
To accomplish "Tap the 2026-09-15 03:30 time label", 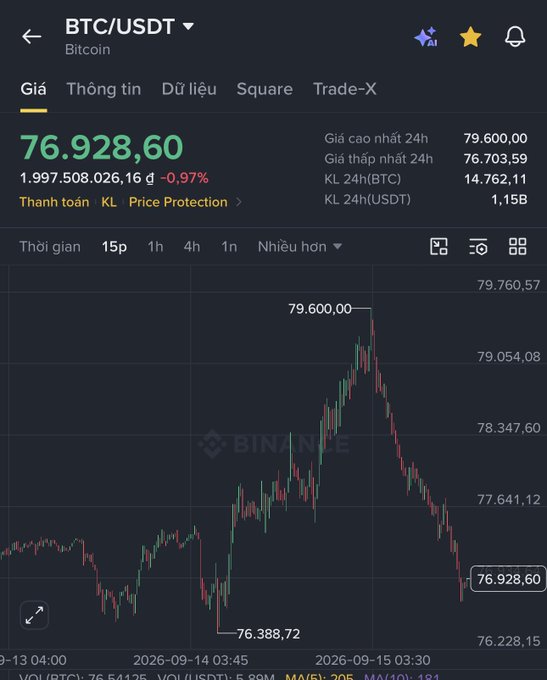I will 373,660.
